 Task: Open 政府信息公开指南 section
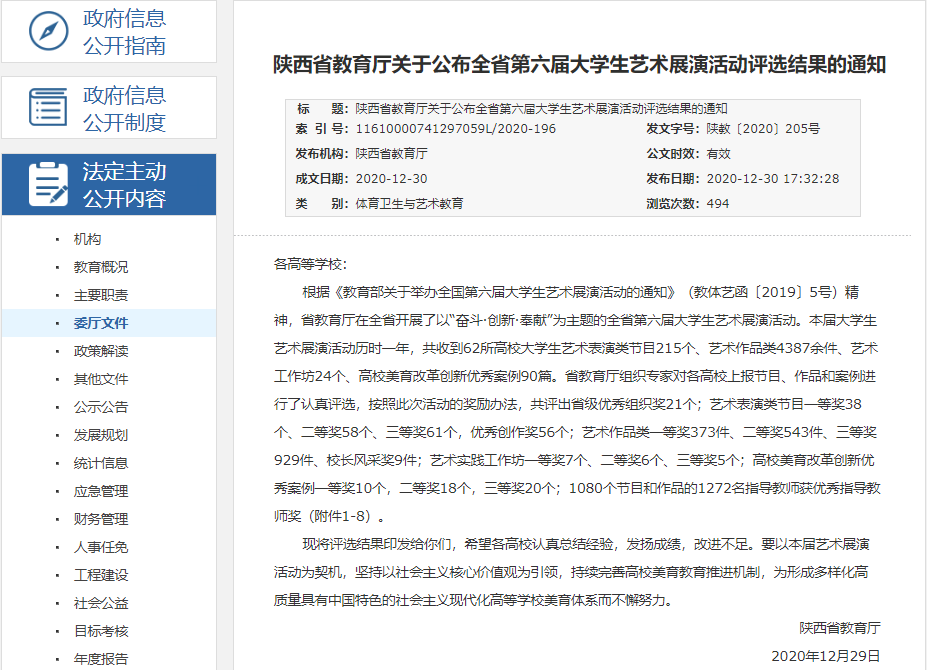pyautogui.click(x=124, y=32)
